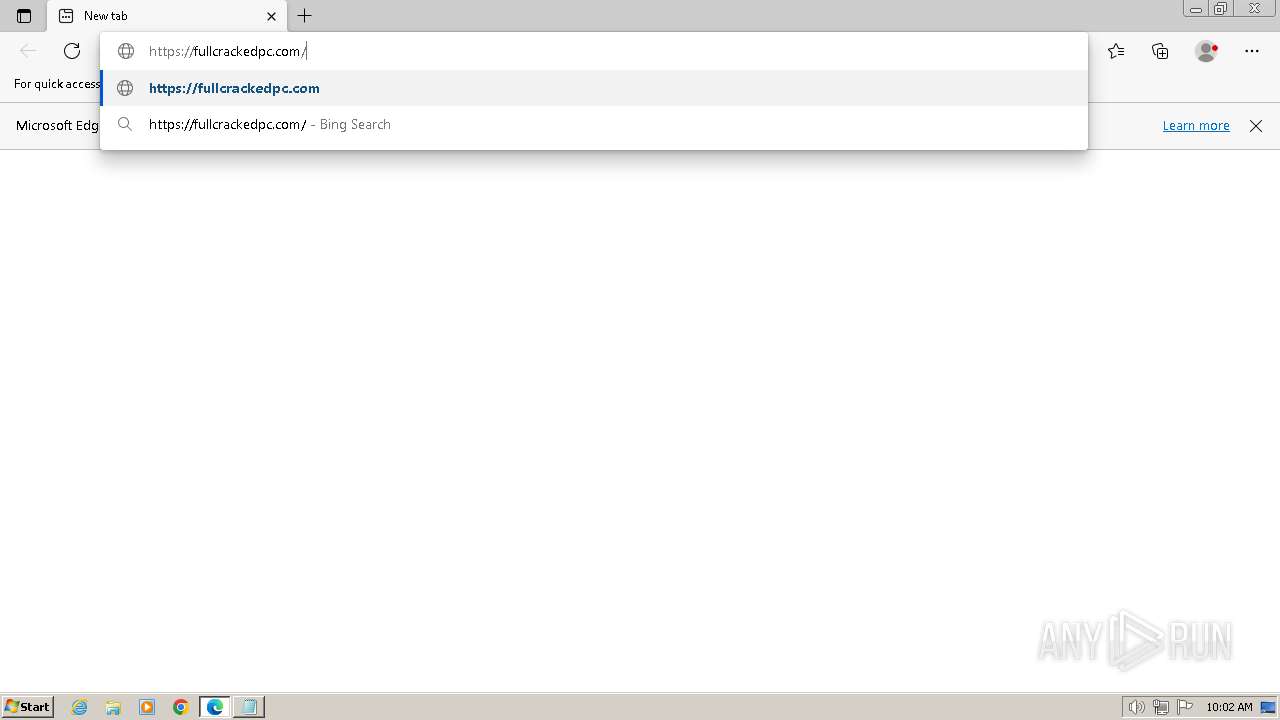
Task: Launch Internet Explorer from taskbar
Action: click(x=80, y=707)
